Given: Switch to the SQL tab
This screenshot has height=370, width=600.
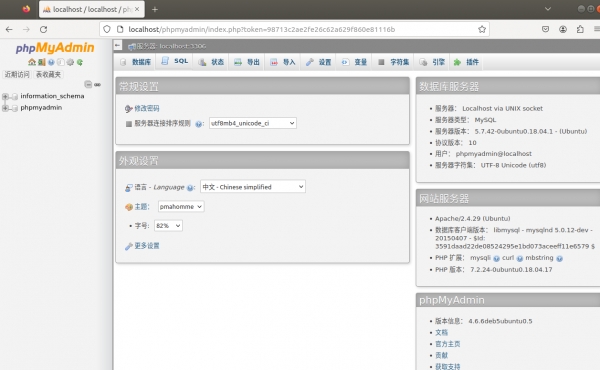Looking at the screenshot, I should [x=175, y=61].
